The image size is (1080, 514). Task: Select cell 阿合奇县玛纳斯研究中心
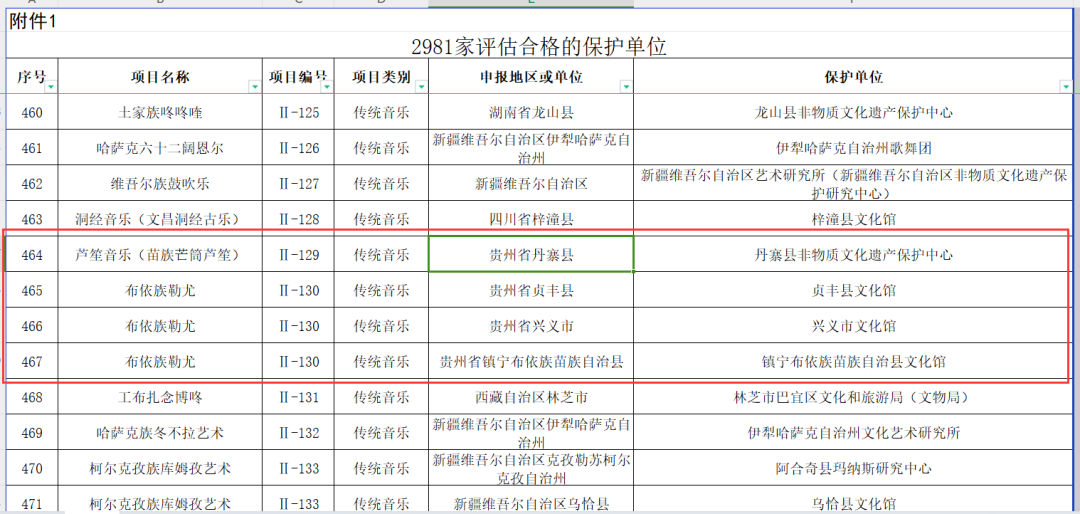pos(853,468)
